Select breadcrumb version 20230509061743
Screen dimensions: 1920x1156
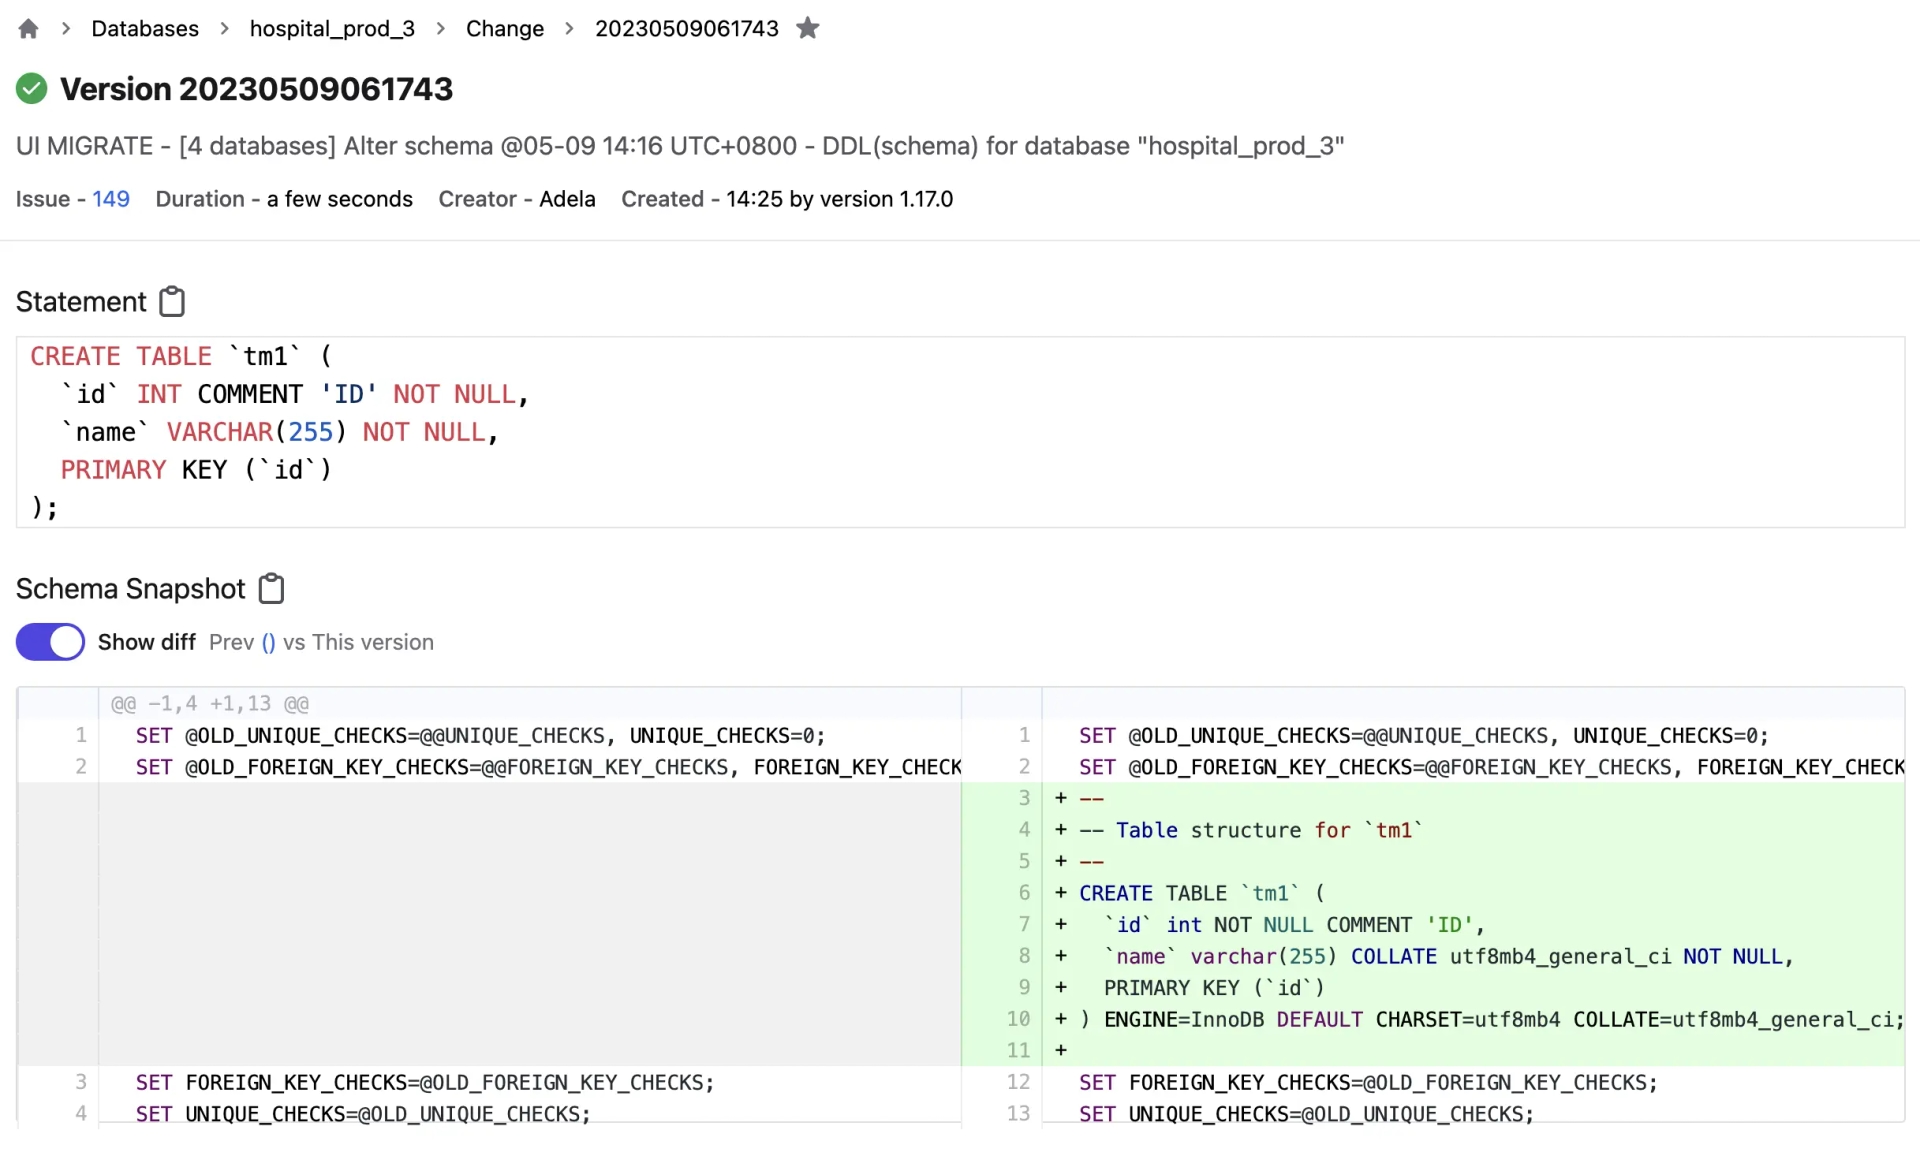687,29
